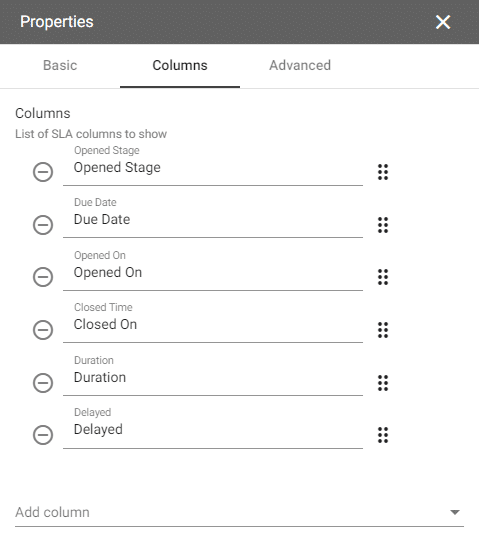The width and height of the screenshot is (479, 550).
Task: Remove the Due Date column
Action: [43, 224]
